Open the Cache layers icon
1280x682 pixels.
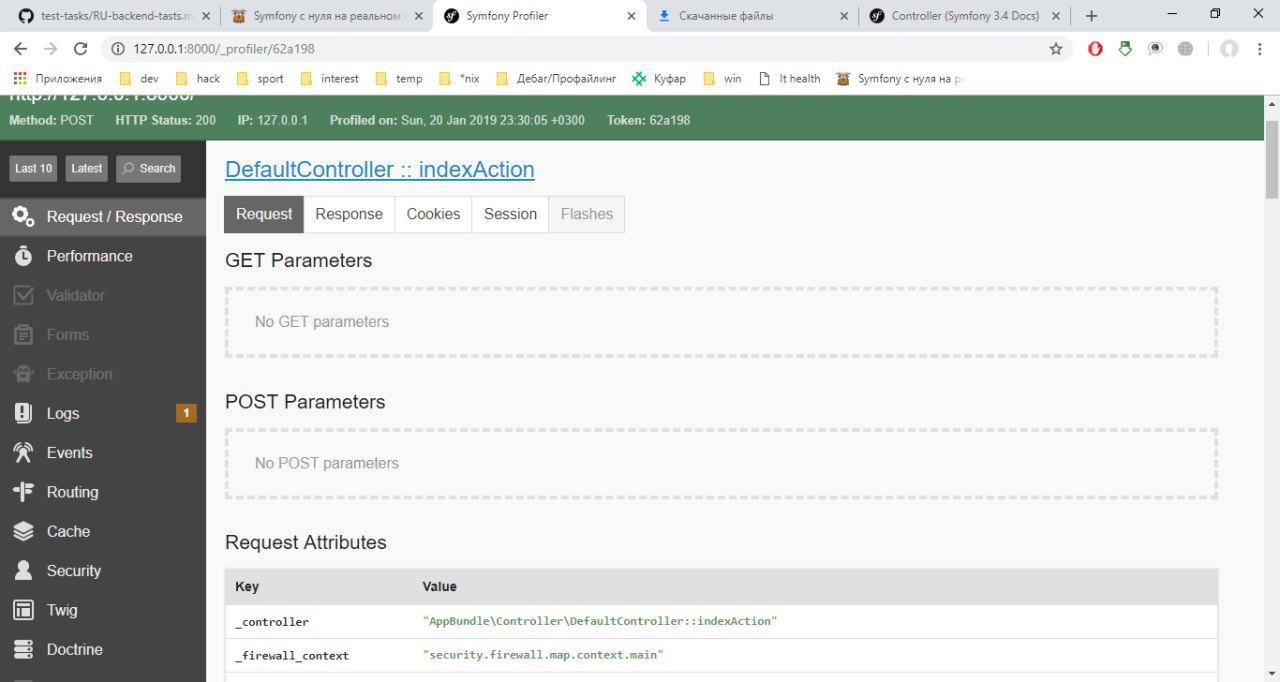click(x=23, y=531)
